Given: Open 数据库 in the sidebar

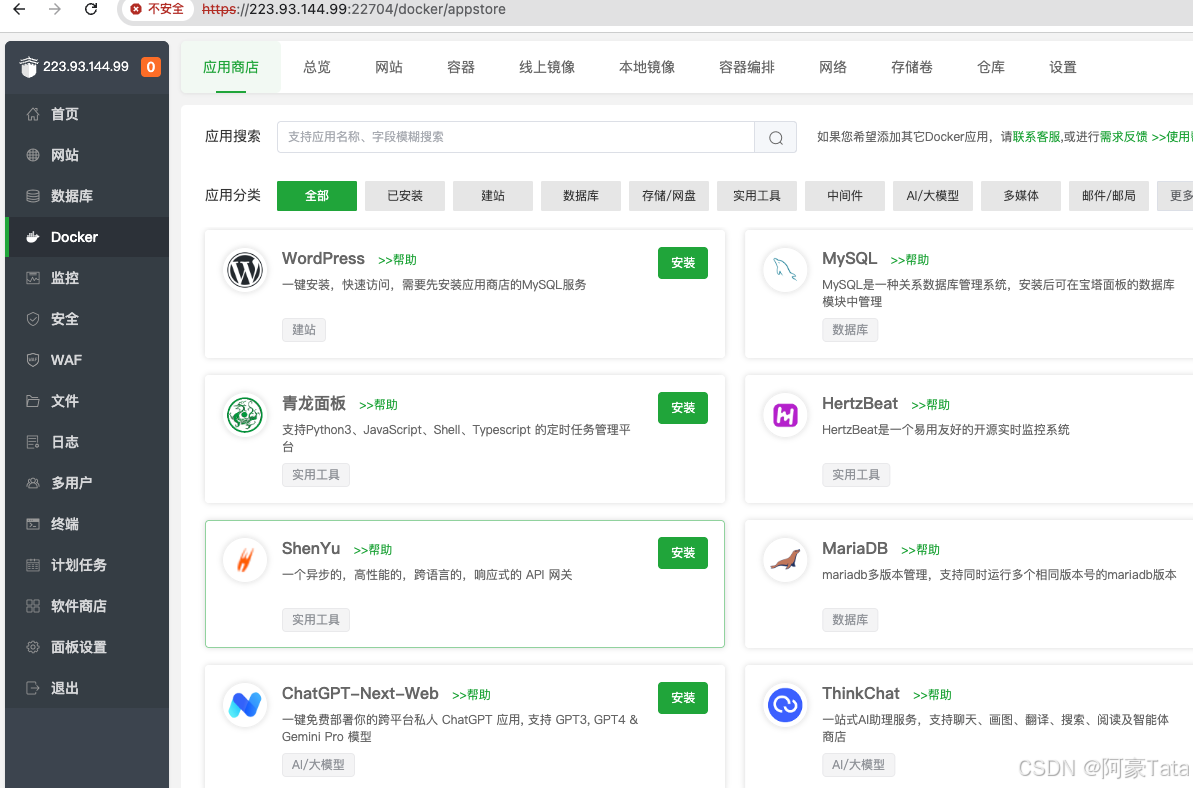Looking at the screenshot, I should (87, 196).
